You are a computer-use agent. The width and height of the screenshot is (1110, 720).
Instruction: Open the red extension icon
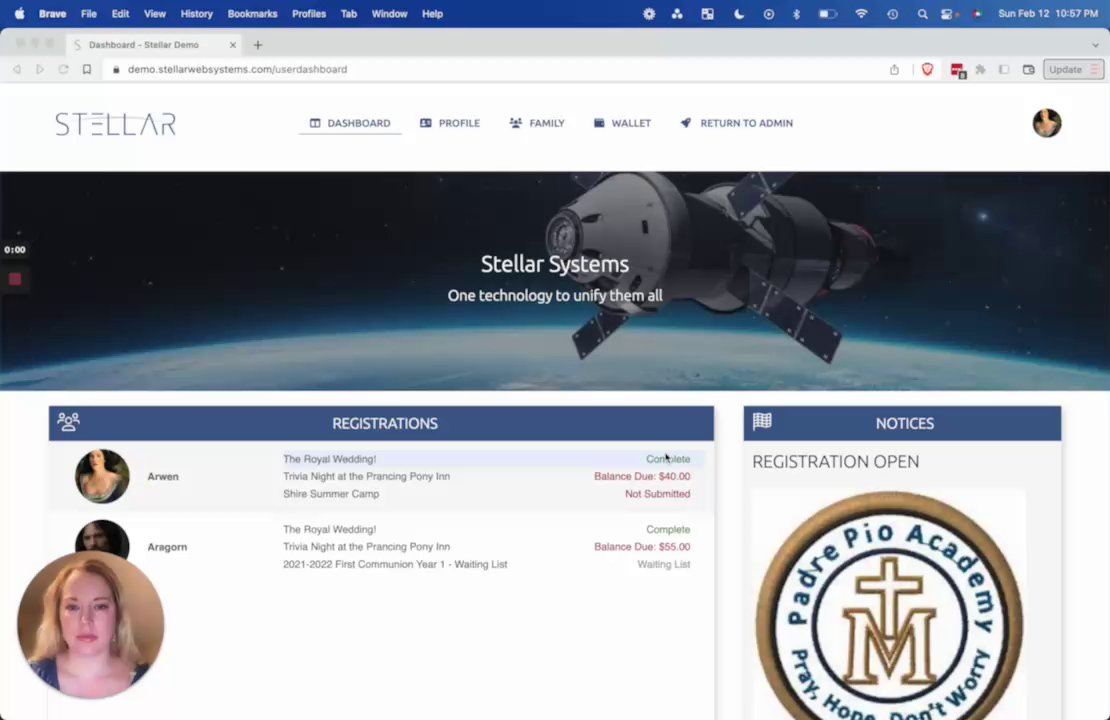coord(958,70)
